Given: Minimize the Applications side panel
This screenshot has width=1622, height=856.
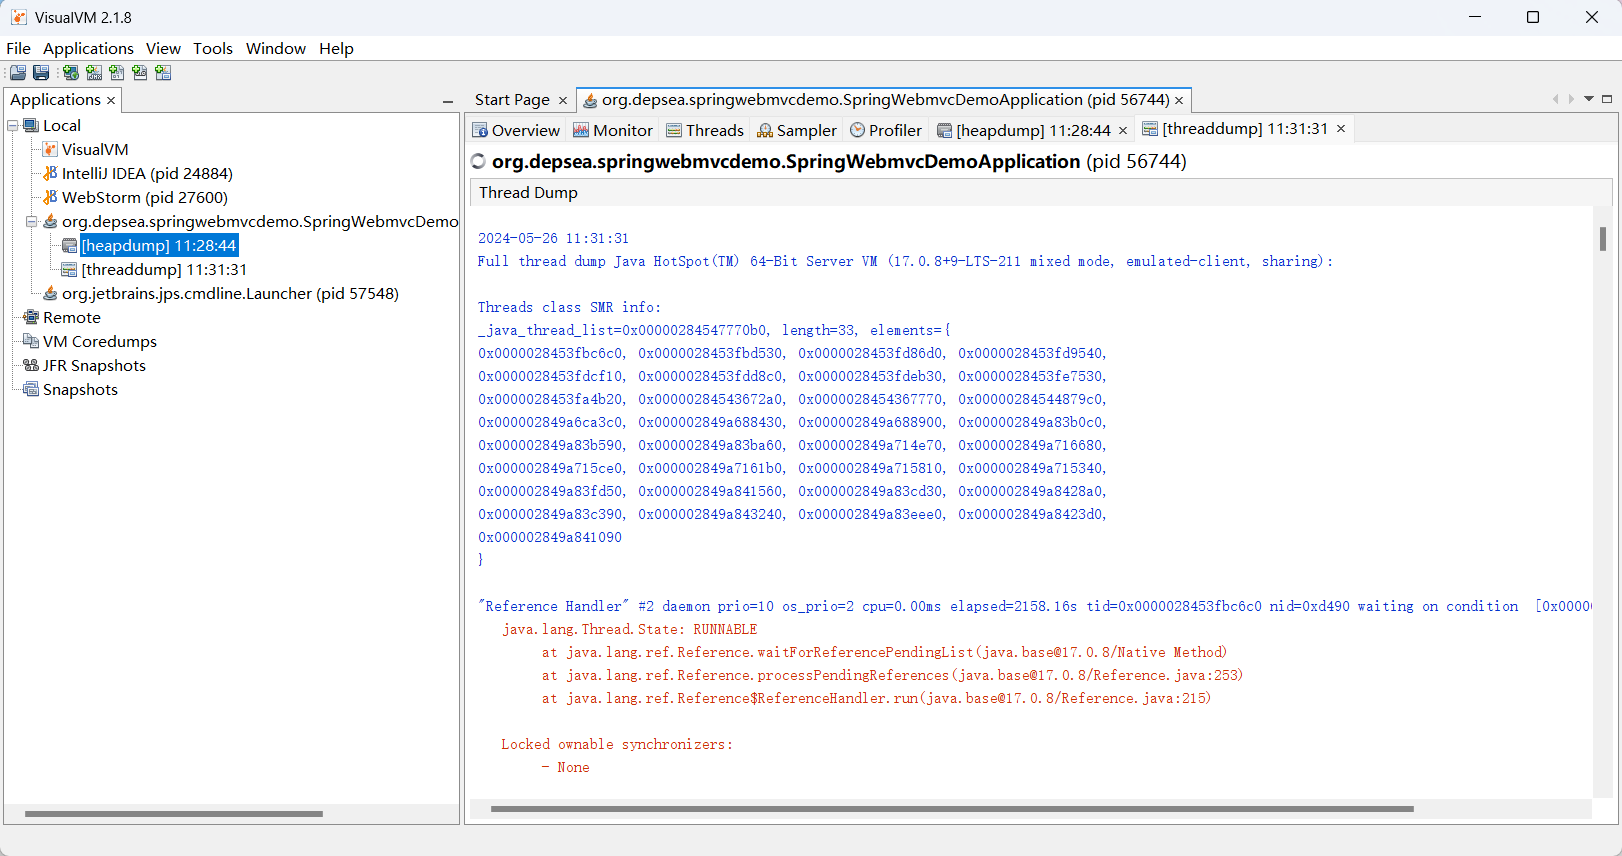Looking at the screenshot, I should (x=448, y=101).
